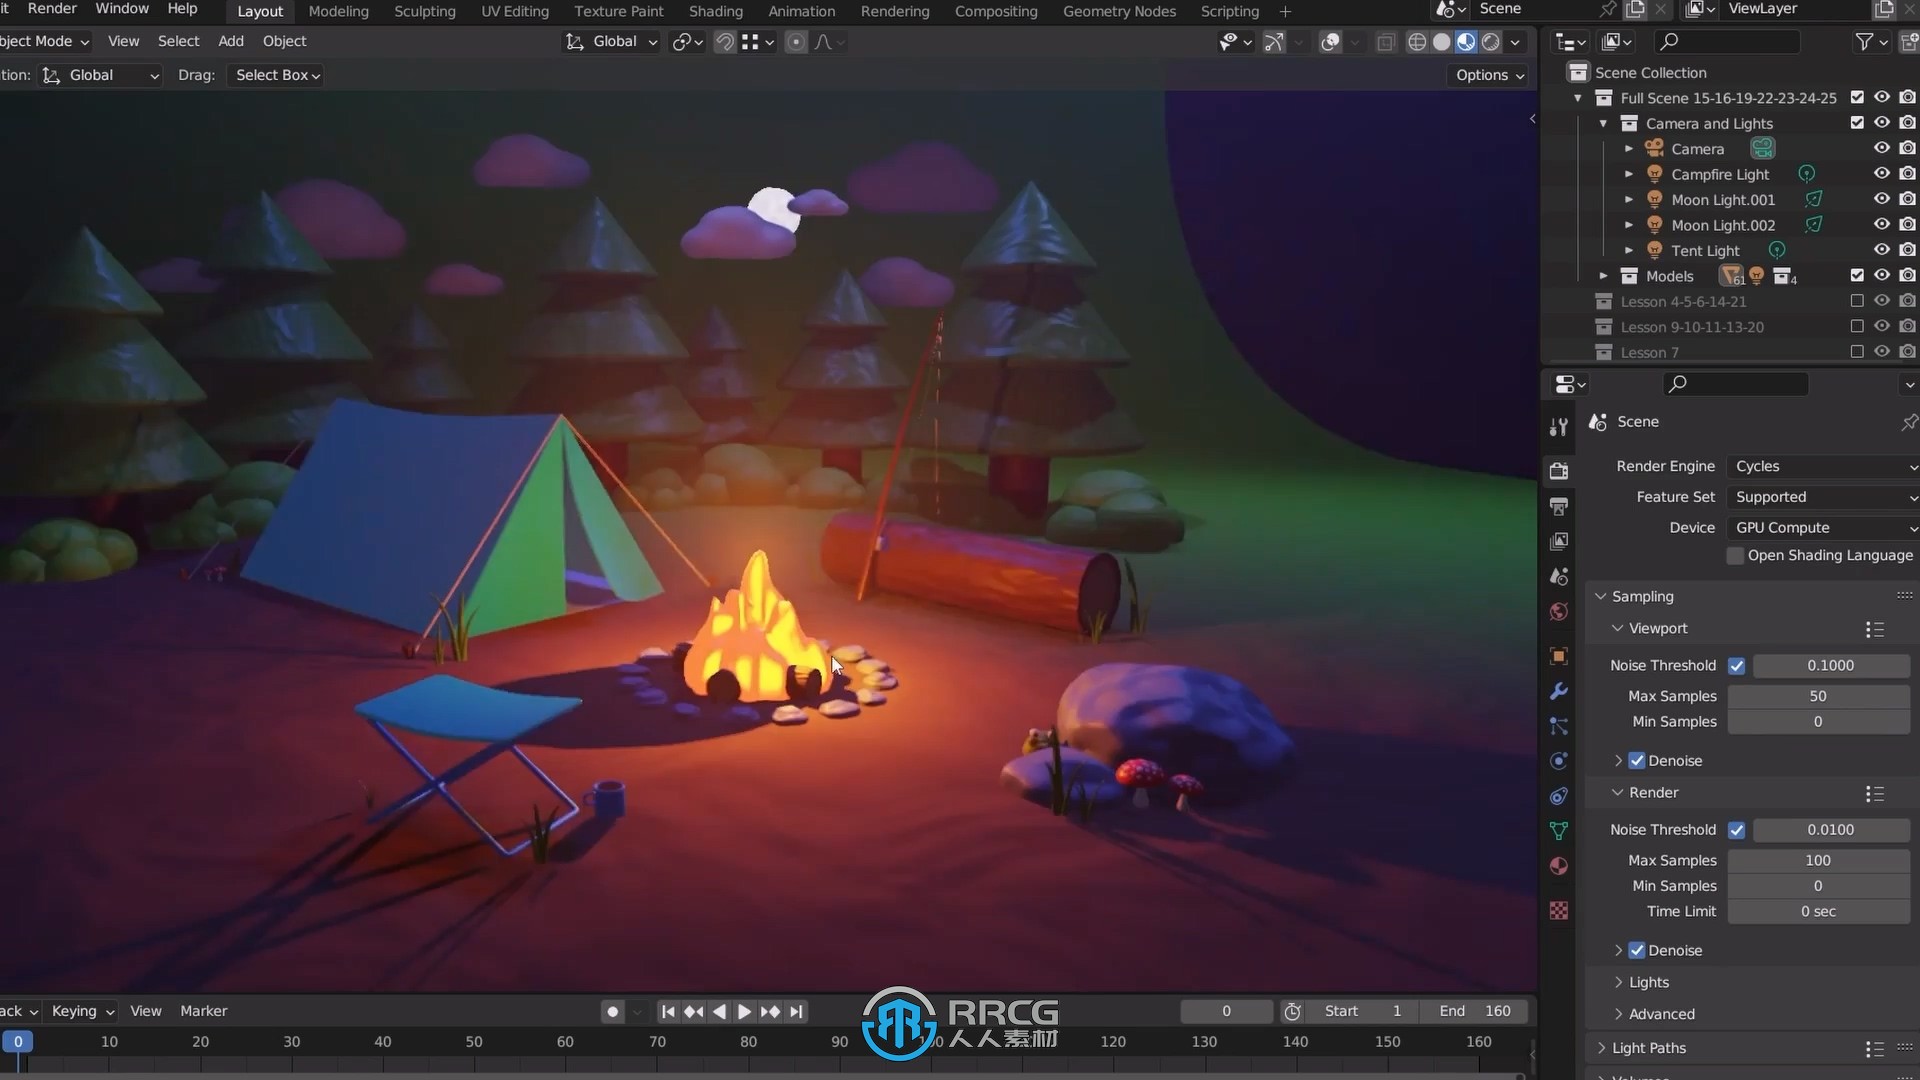Open Object properties tab
Screen dimensions: 1920x1080
1558,656
